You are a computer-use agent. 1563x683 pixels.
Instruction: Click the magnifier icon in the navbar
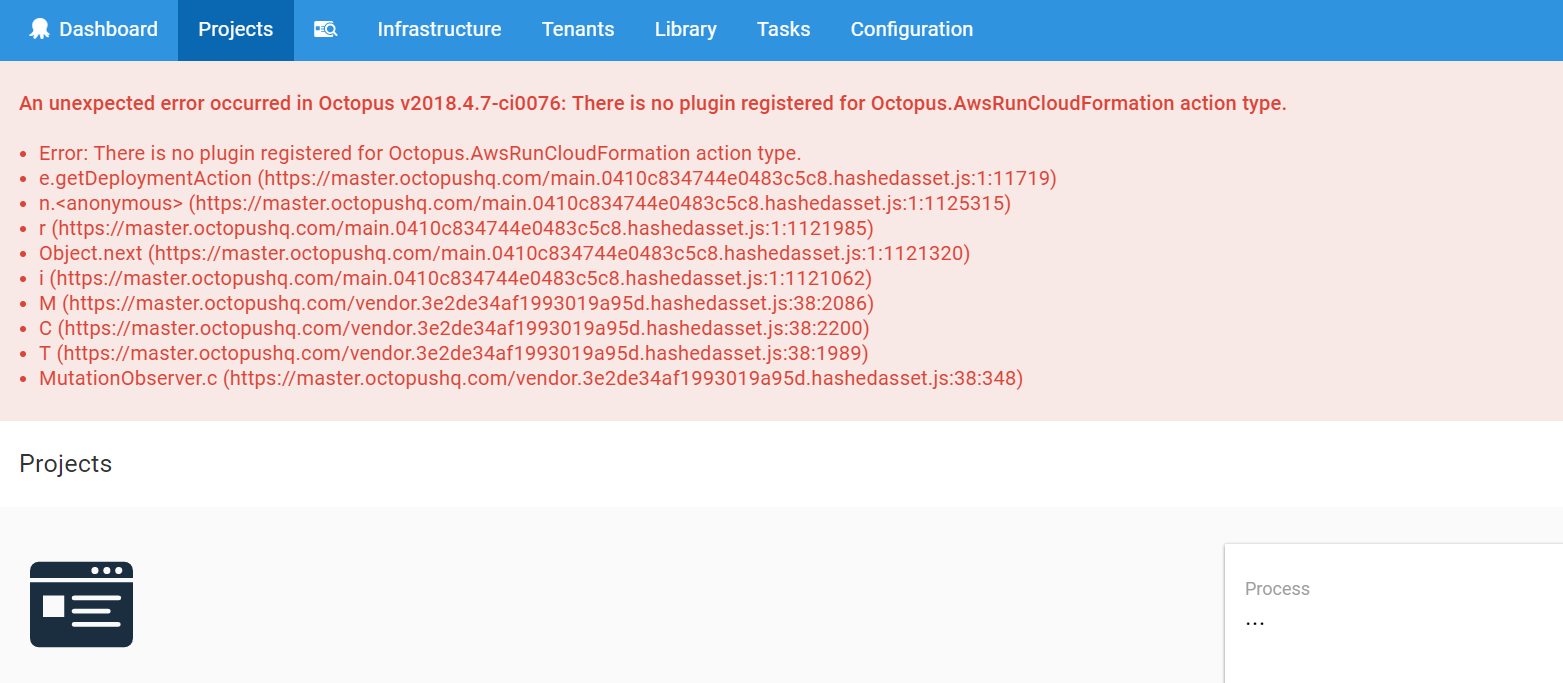click(x=325, y=29)
